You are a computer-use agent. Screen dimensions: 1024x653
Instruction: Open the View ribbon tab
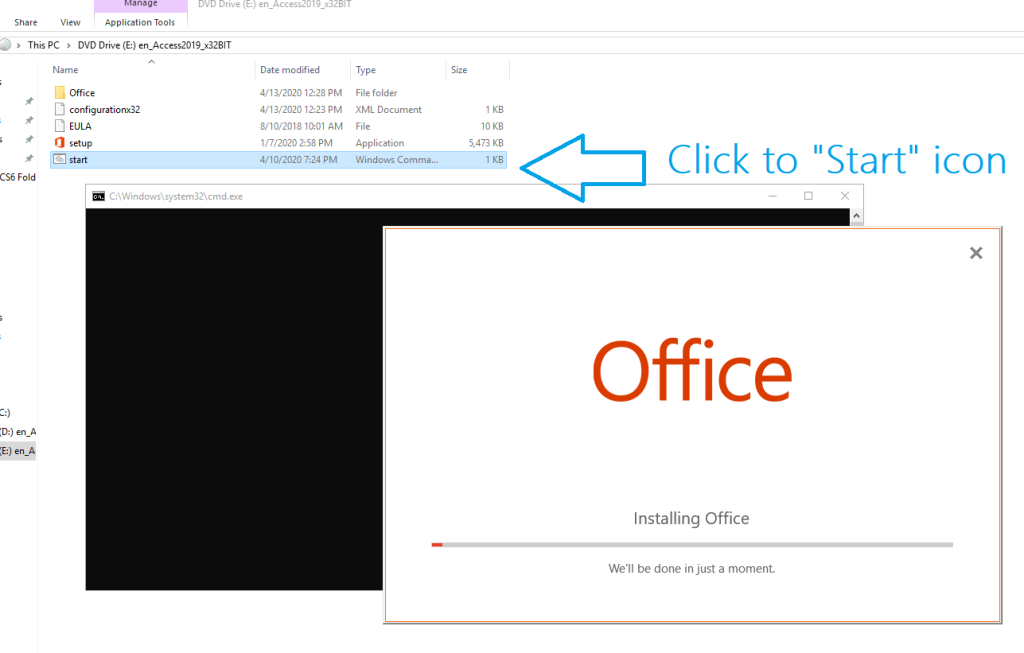click(71, 22)
